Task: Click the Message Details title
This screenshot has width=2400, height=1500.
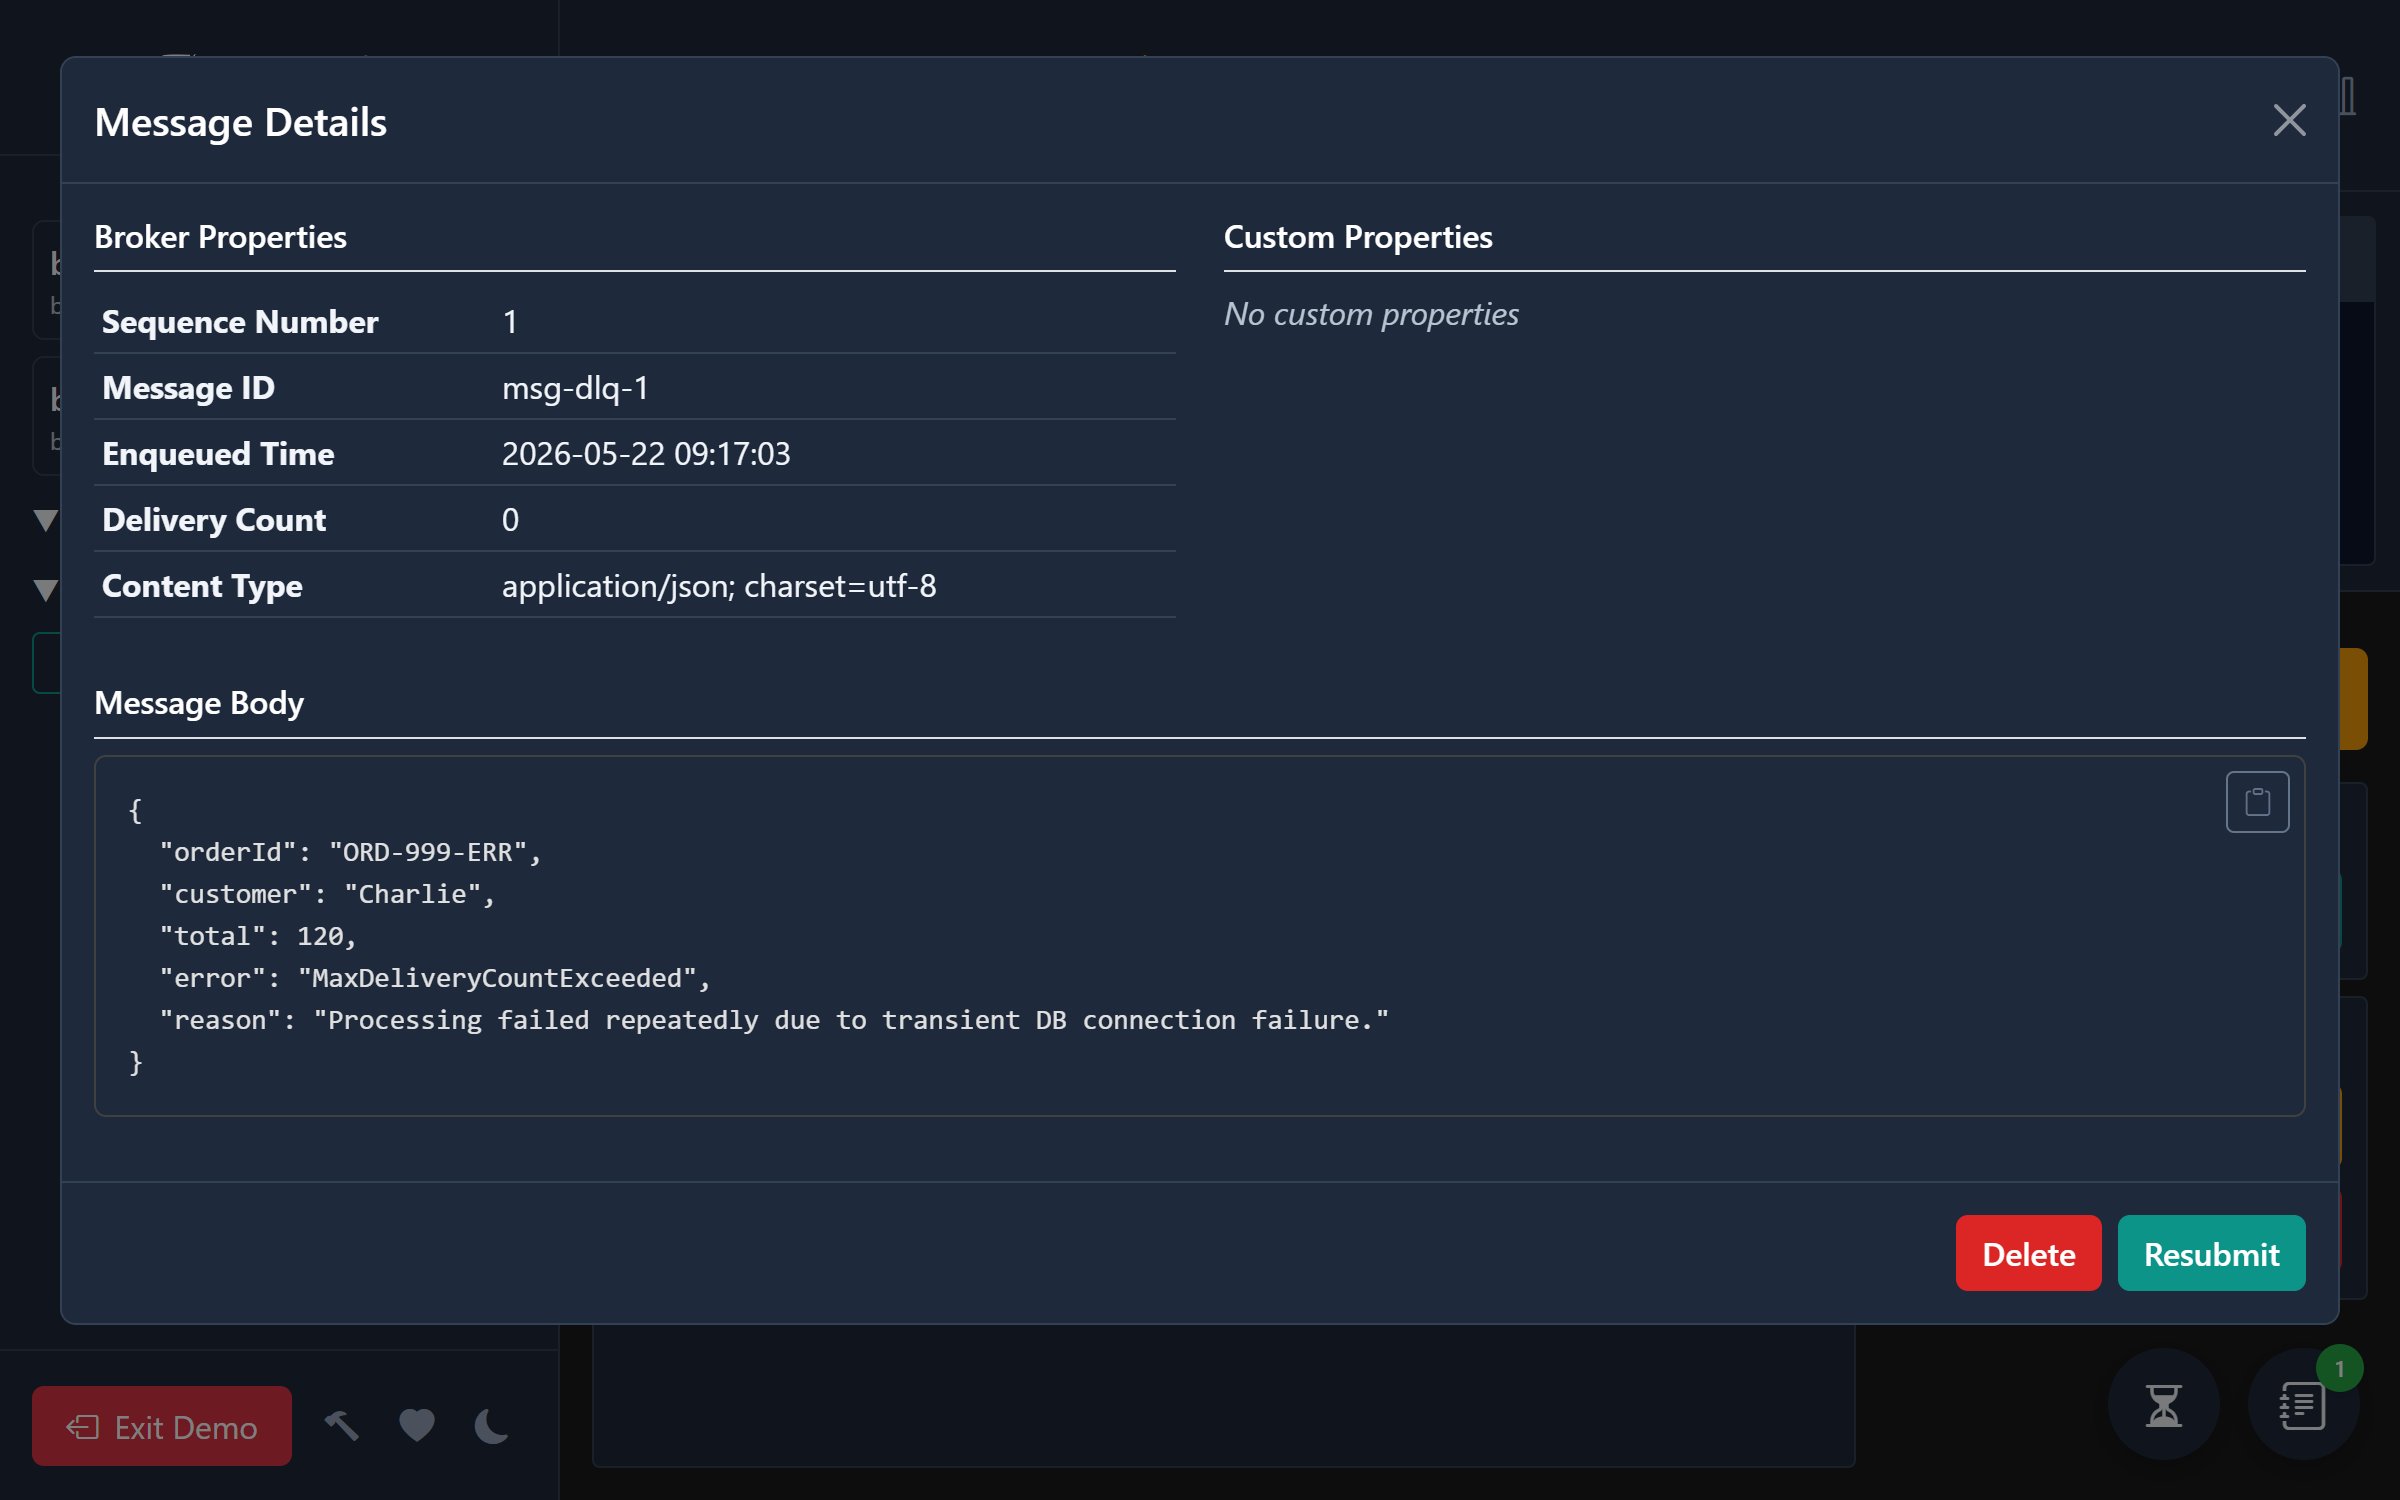Action: (240, 123)
